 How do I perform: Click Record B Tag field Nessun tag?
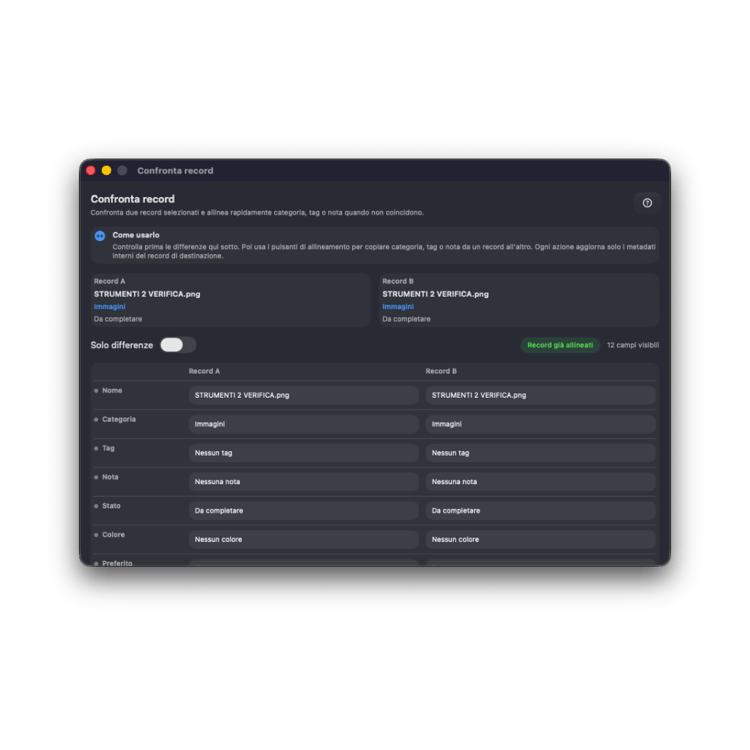tap(540, 452)
